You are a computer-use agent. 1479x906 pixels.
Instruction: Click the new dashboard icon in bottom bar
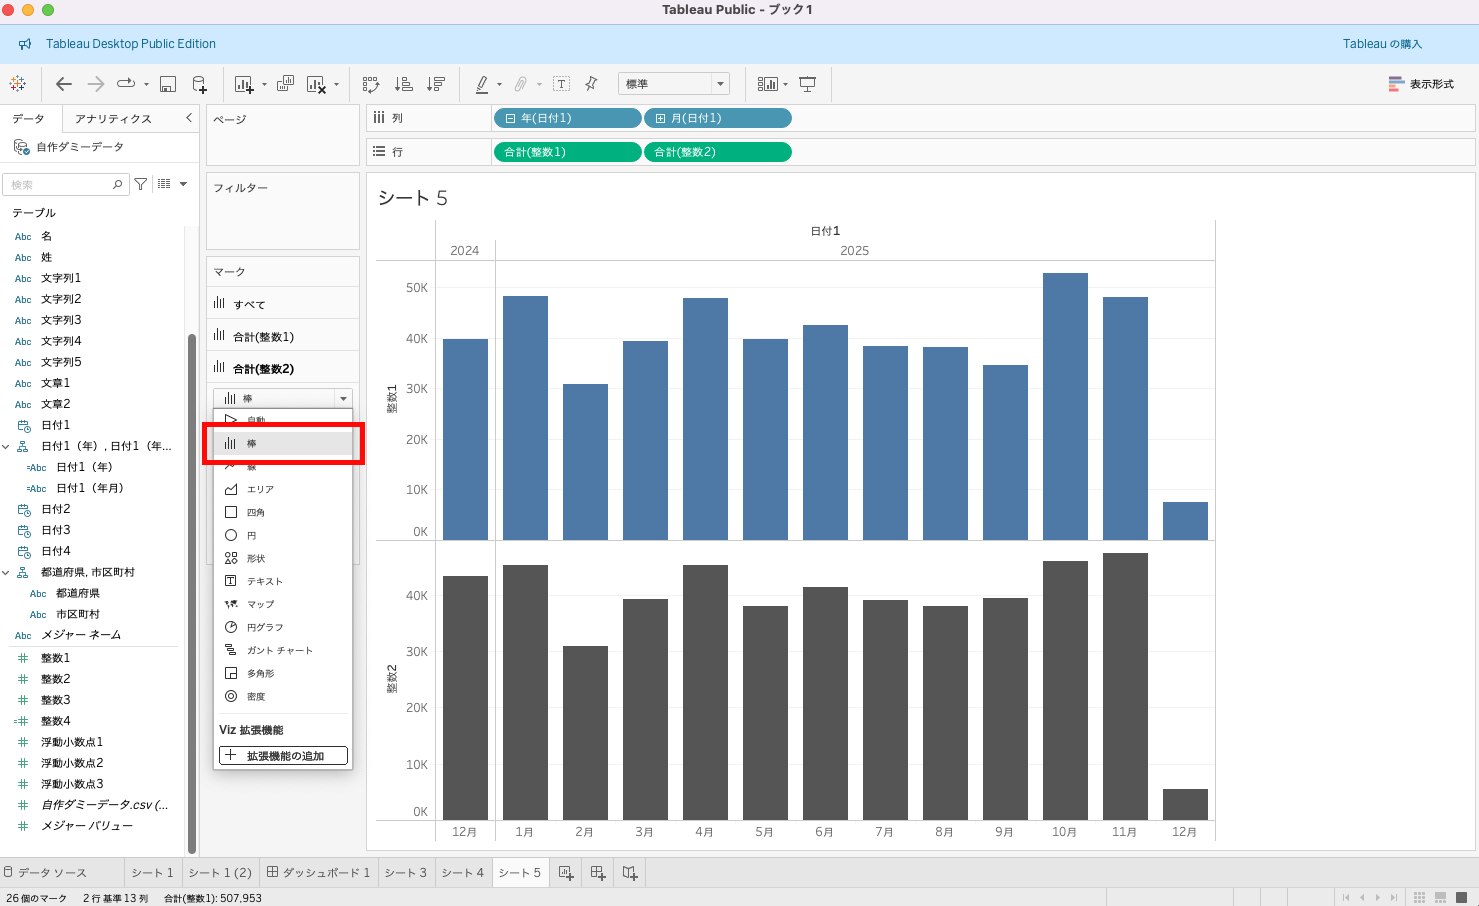(598, 873)
